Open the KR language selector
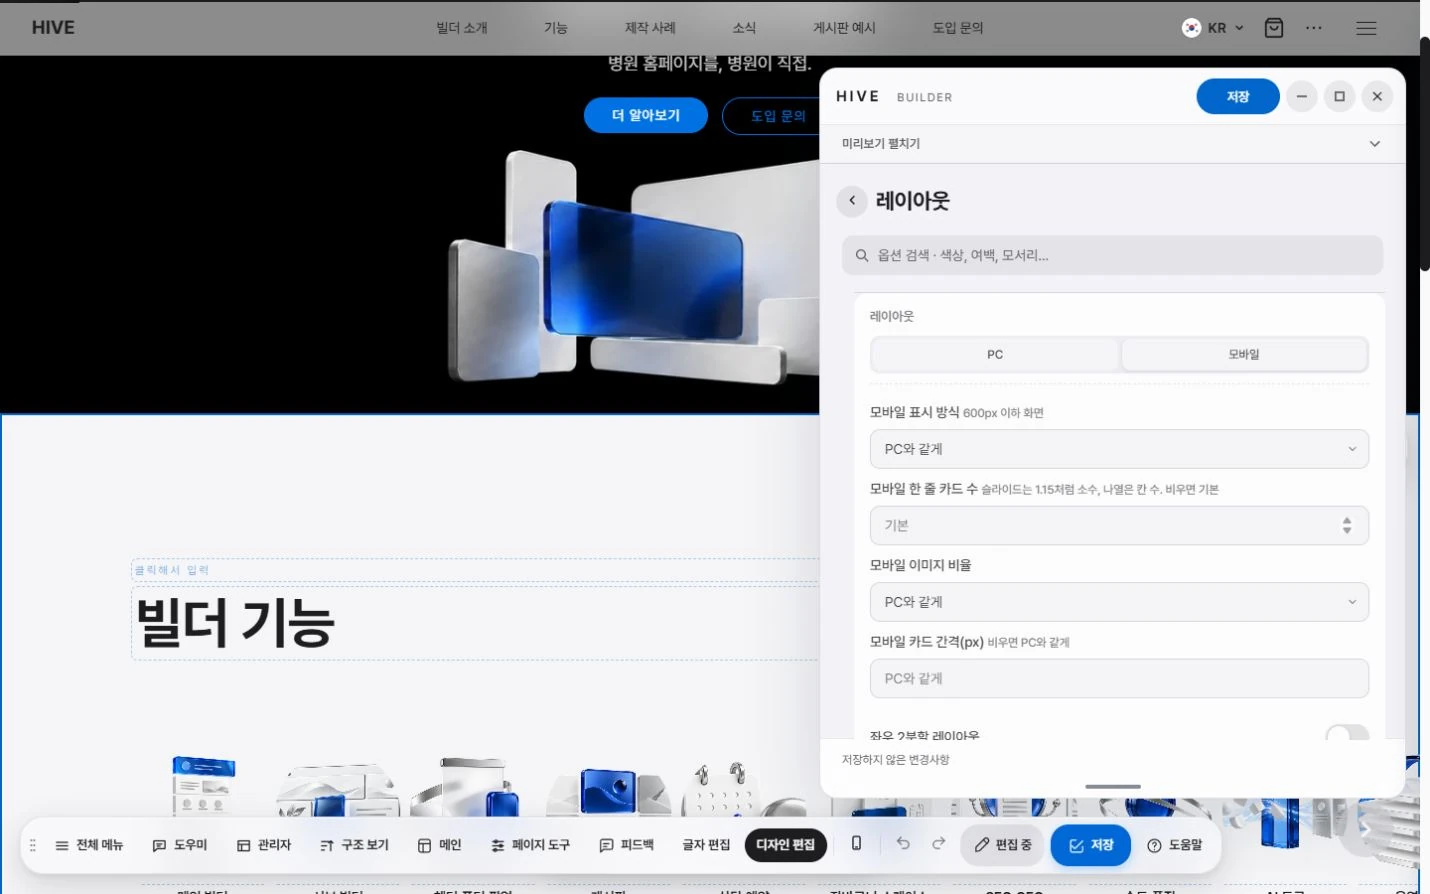Screen dimensions: 1430x894 tap(1213, 28)
